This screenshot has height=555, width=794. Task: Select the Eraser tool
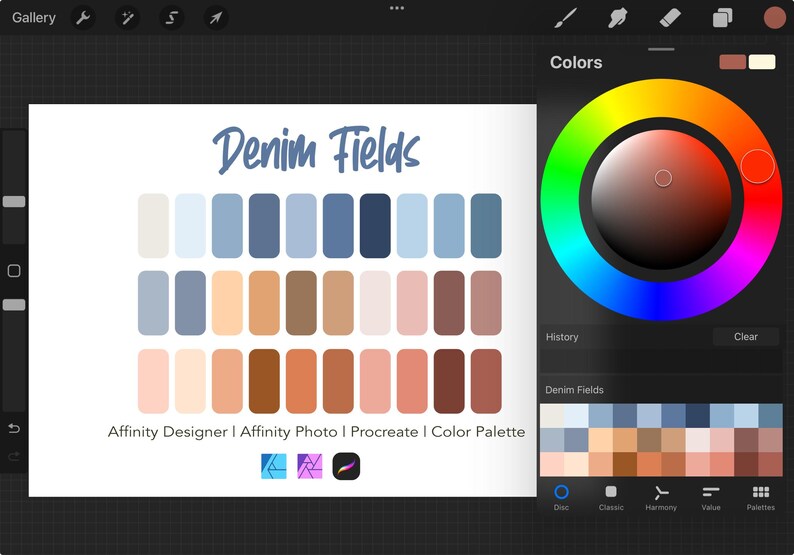669,18
